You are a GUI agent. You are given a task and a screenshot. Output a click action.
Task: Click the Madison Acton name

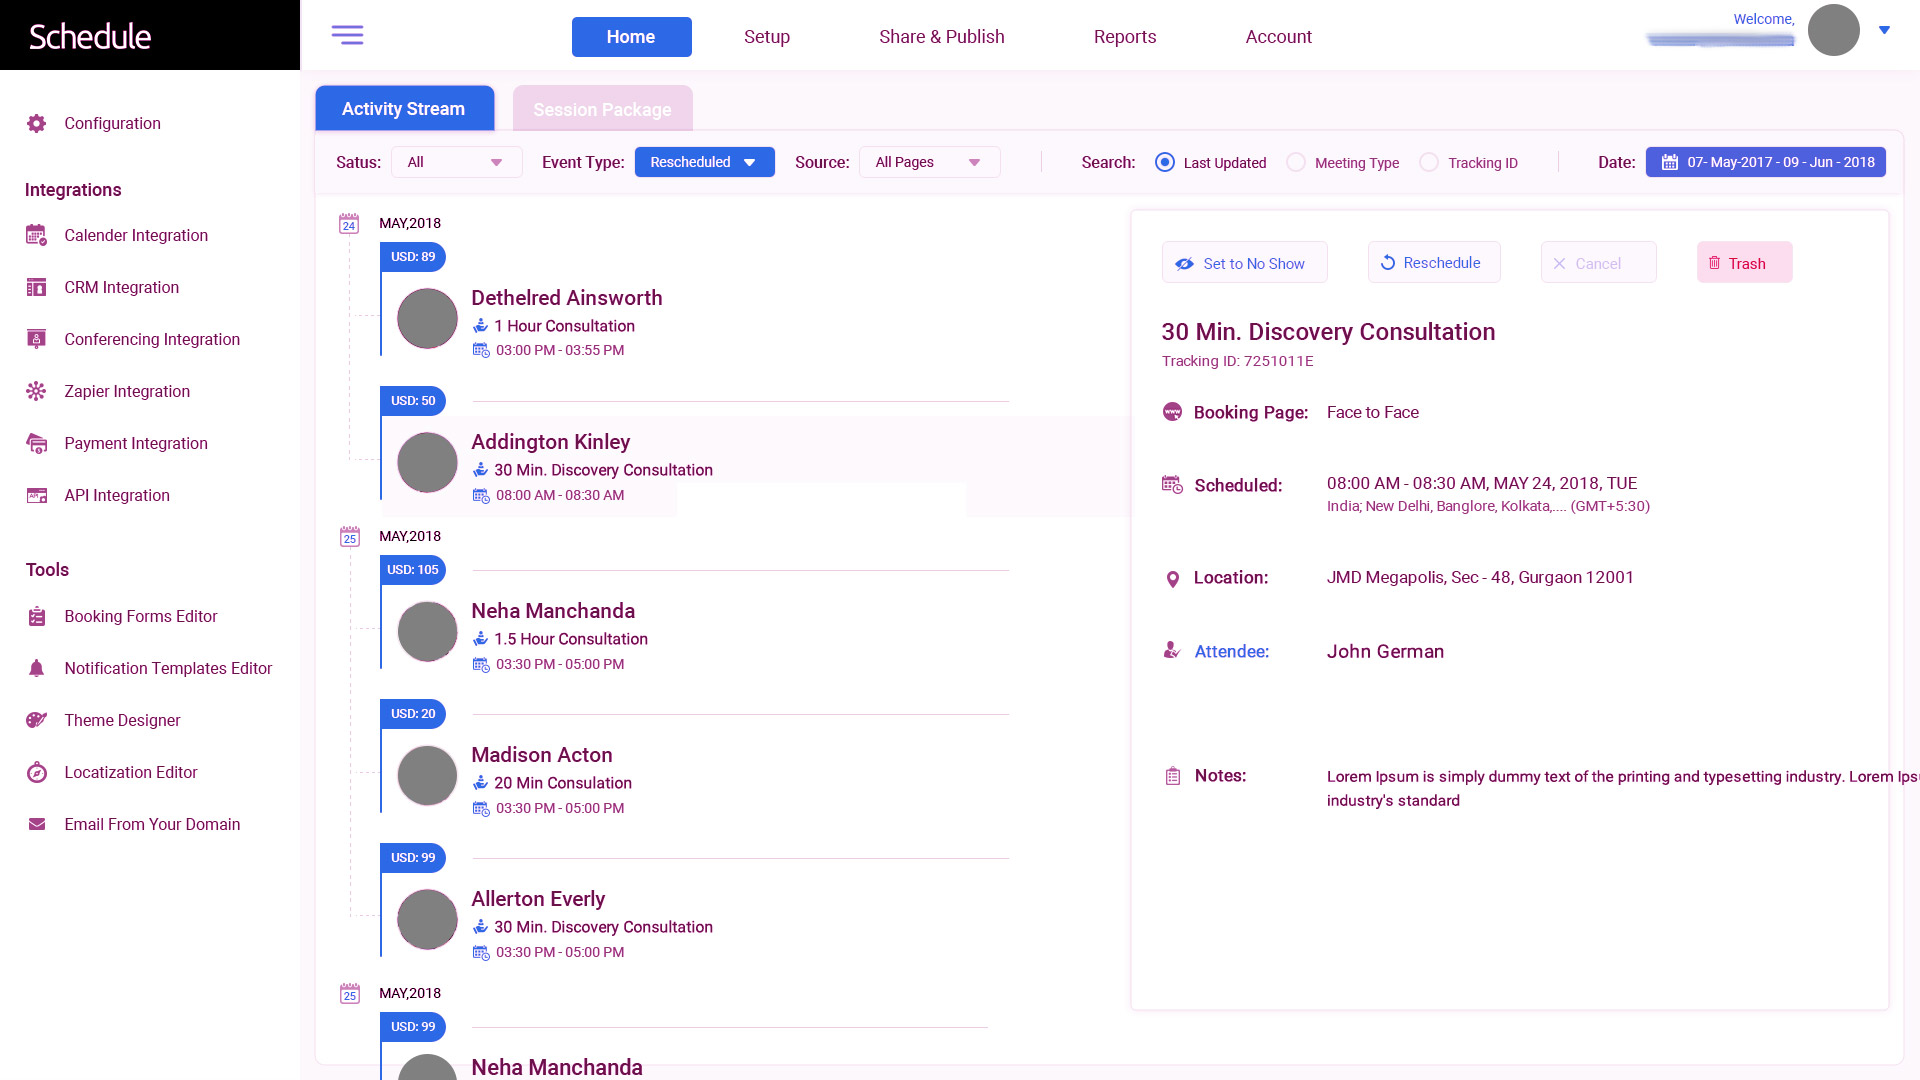[542, 755]
